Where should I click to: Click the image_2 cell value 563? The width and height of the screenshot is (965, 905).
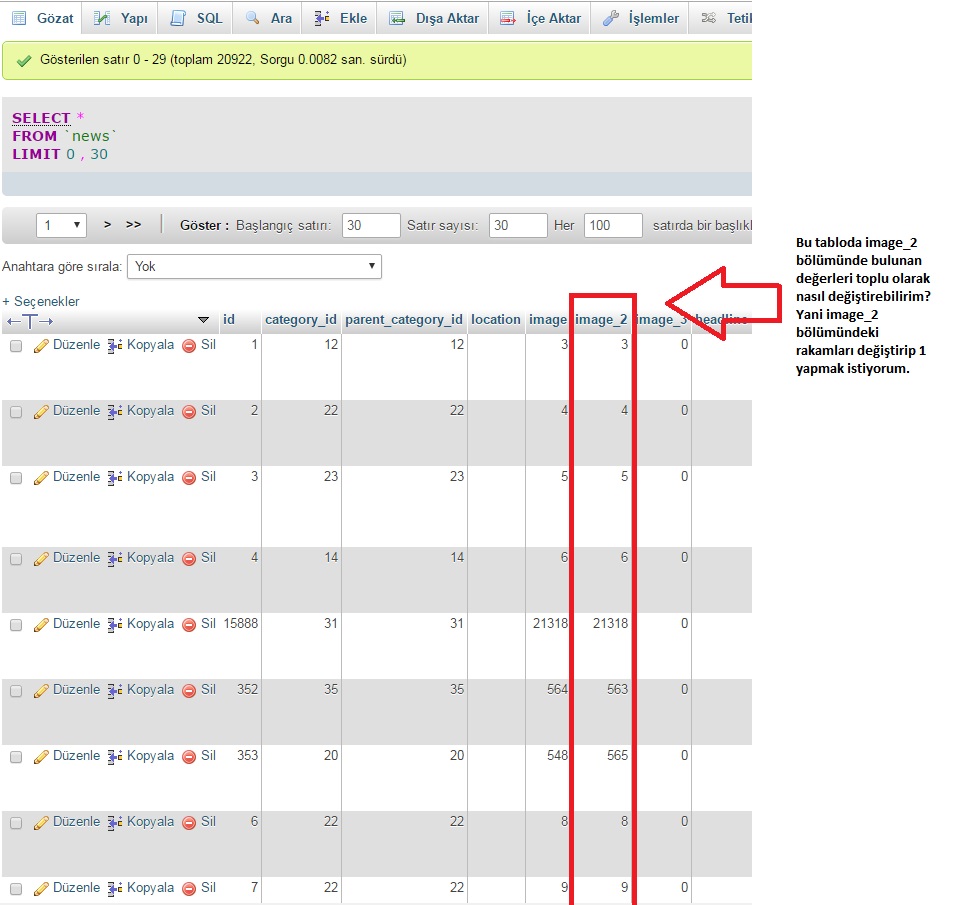(x=617, y=690)
